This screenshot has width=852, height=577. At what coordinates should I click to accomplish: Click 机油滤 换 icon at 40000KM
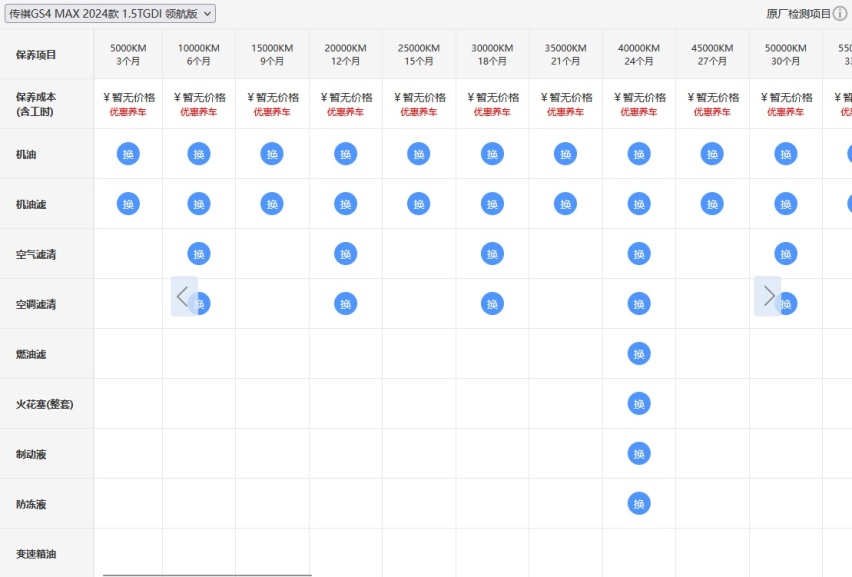(x=639, y=204)
